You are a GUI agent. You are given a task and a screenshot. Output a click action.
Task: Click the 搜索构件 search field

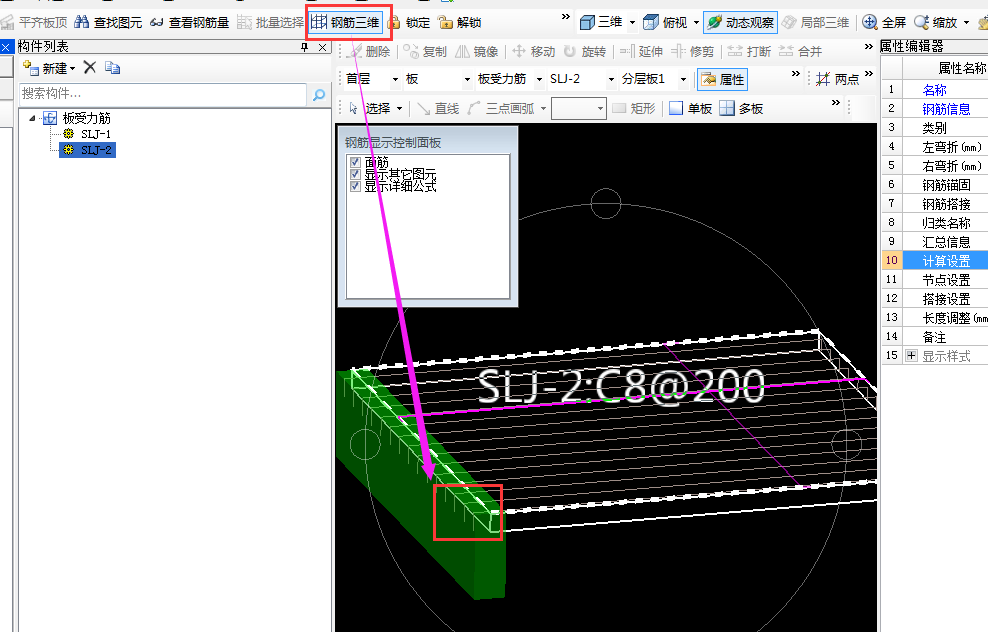point(163,94)
